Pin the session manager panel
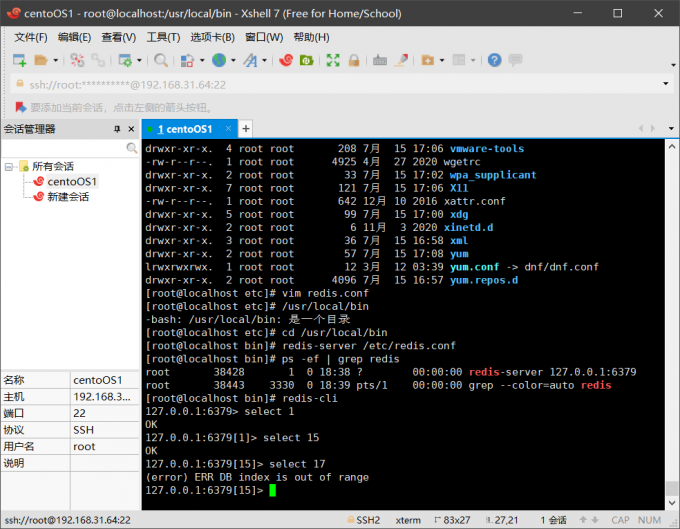680x529 pixels. pos(117,129)
